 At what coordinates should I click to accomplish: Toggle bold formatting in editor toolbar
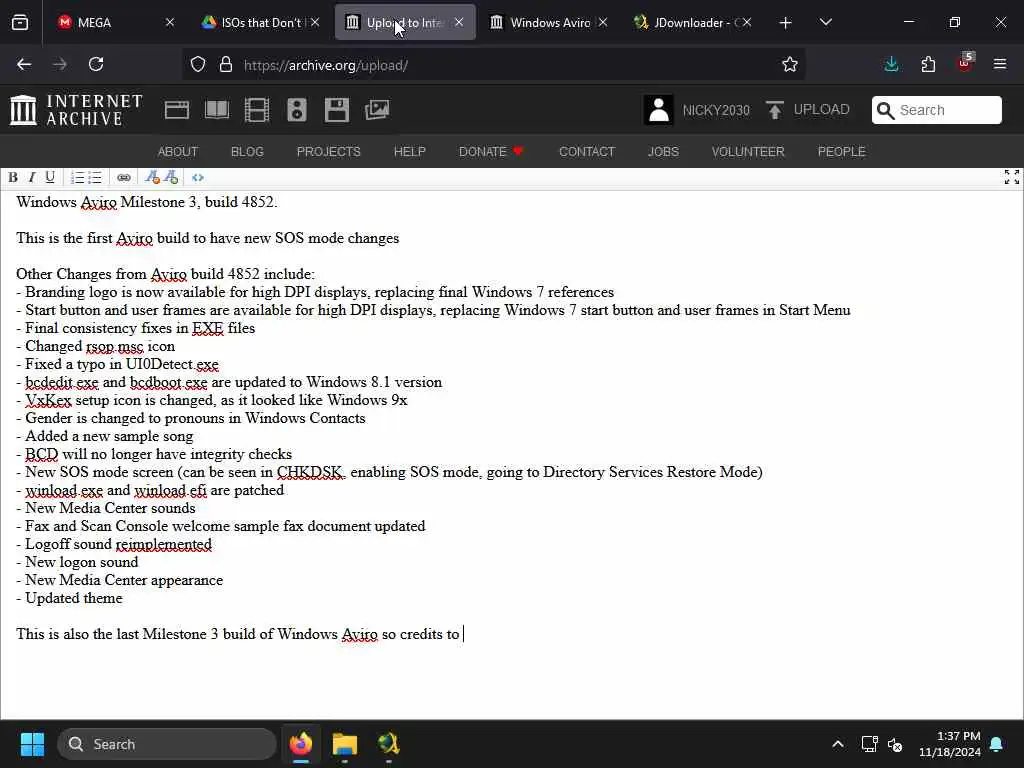tap(12, 178)
